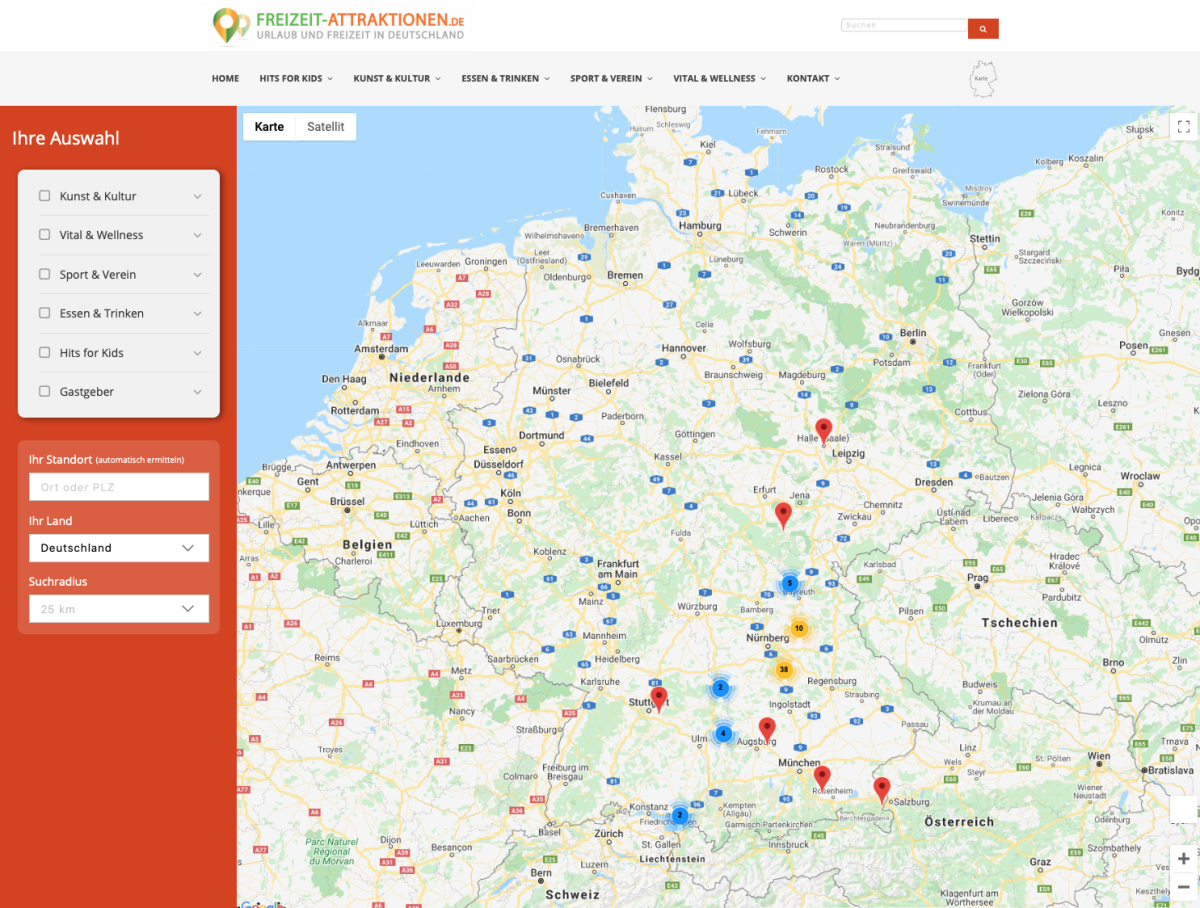The height and width of the screenshot is (908, 1200).
Task: Expand the Gastgeber filter chevron
Action: coord(197,392)
